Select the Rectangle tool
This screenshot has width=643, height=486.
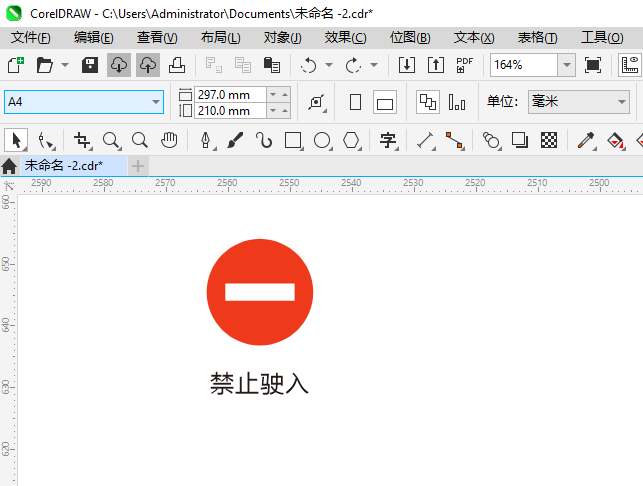tap(293, 140)
